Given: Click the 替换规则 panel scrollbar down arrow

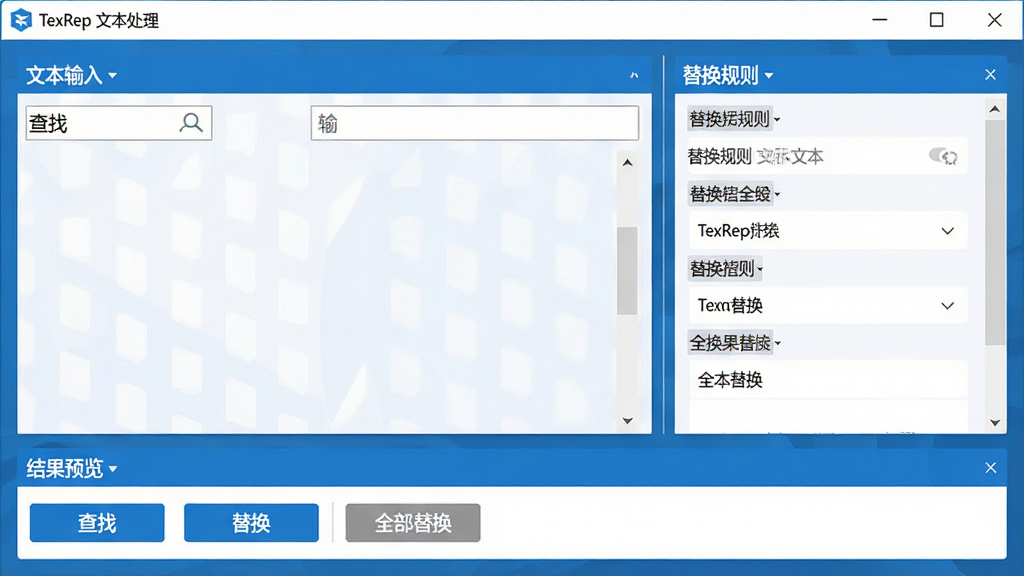Looking at the screenshot, I should pyautogui.click(x=995, y=423).
